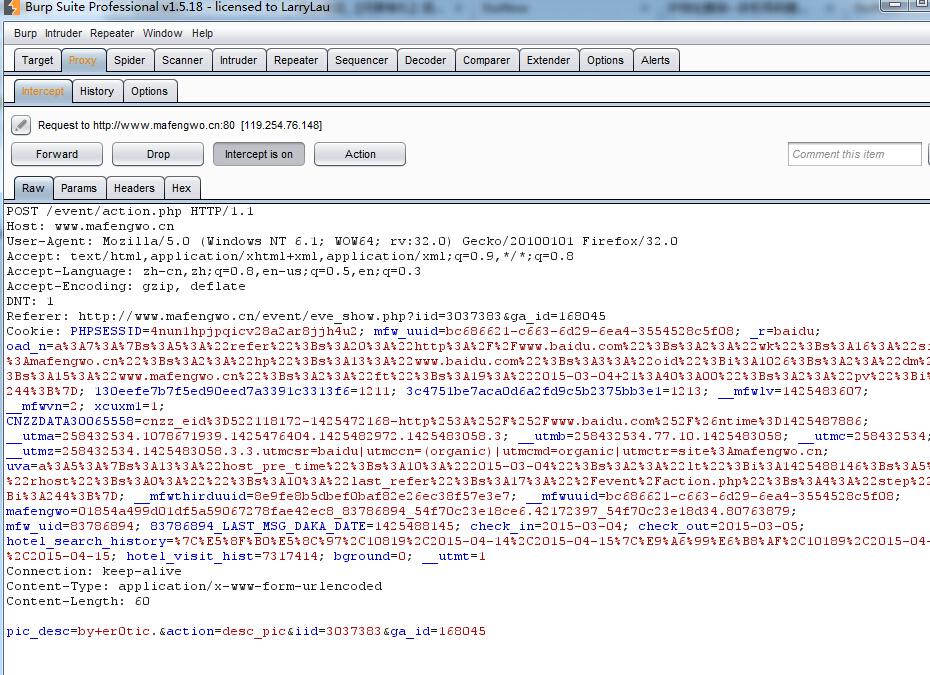Click the User-Agent header line
930x675 pixels.
tap(342, 241)
